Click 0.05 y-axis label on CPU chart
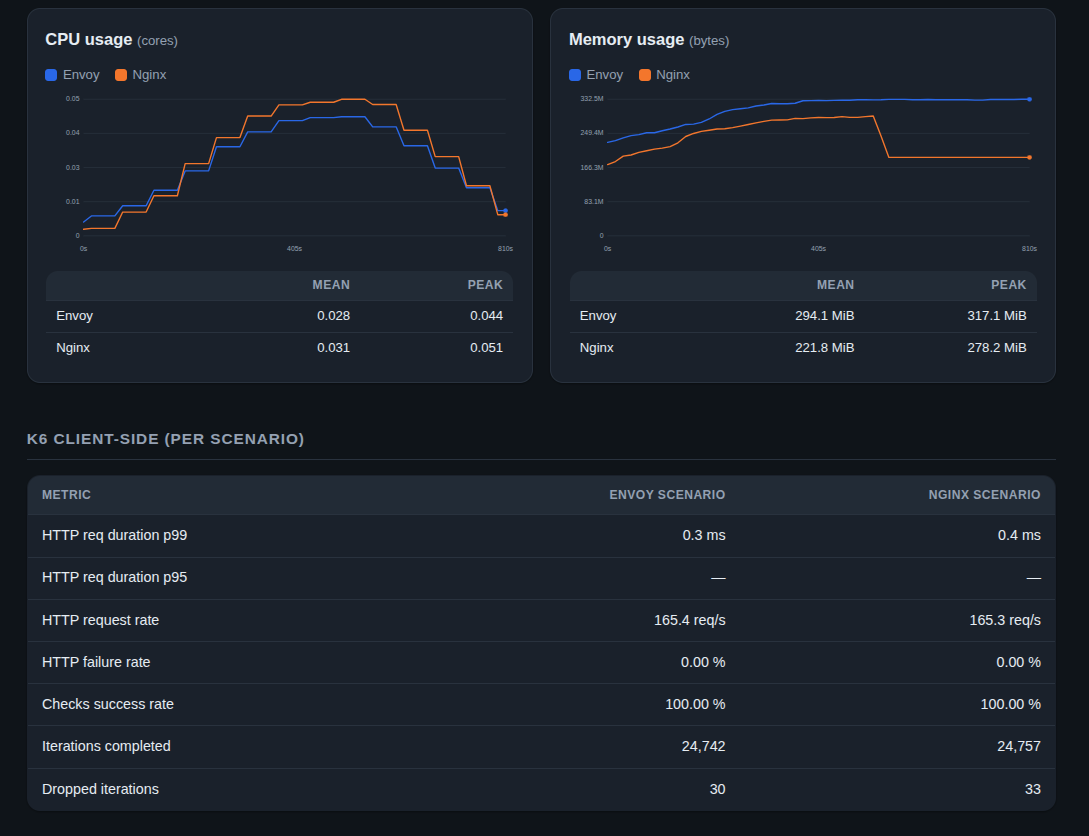This screenshot has width=1089, height=836. tap(73, 99)
